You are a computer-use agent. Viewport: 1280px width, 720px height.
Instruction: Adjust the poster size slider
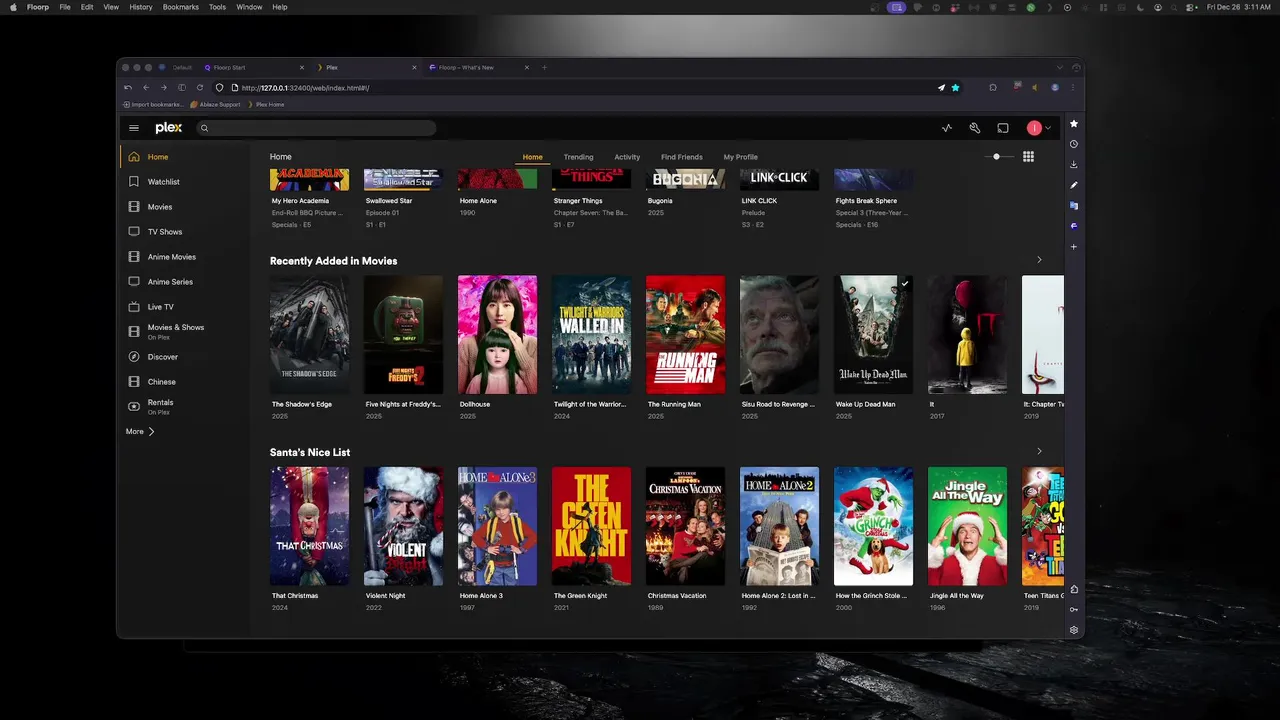click(997, 157)
